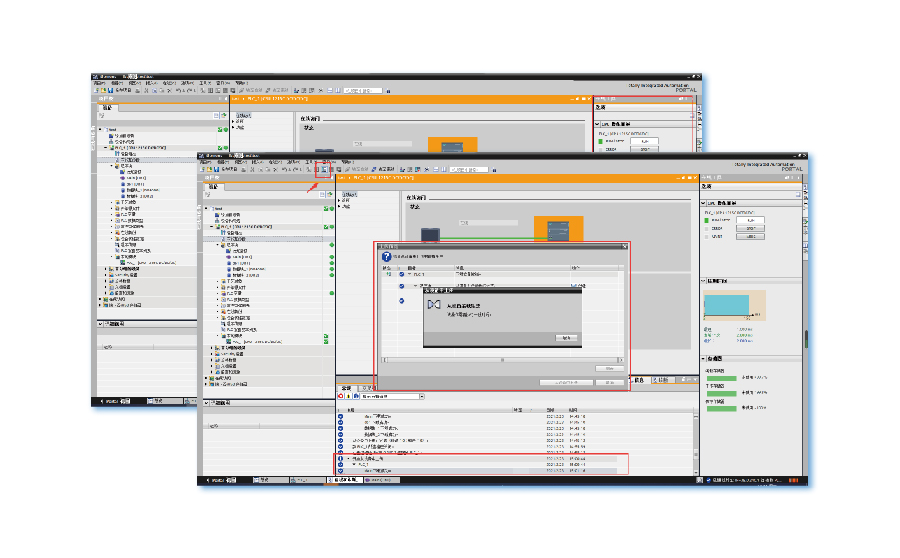This screenshot has height=558, width=900.
Task: Click Cancel button in inner progress dialog
Action: click(566, 338)
